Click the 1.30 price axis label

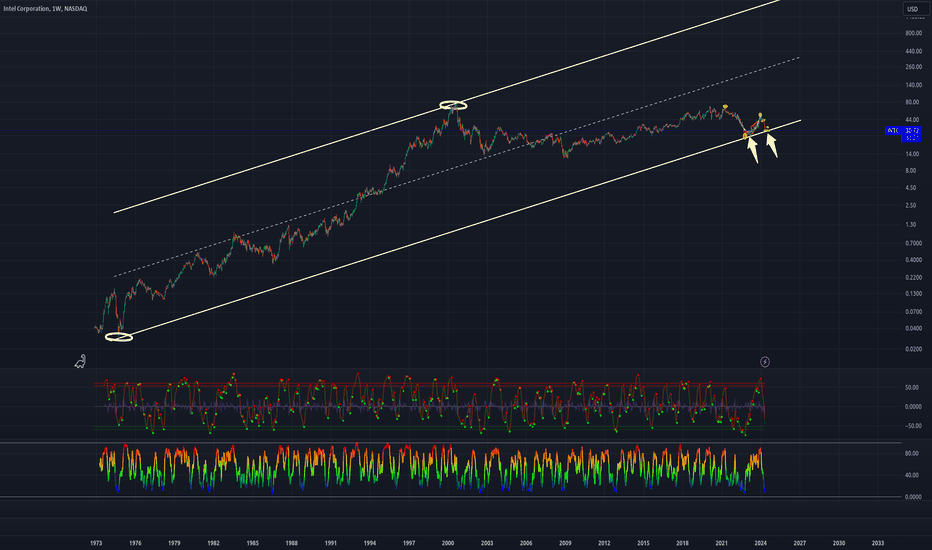[x=911, y=225]
